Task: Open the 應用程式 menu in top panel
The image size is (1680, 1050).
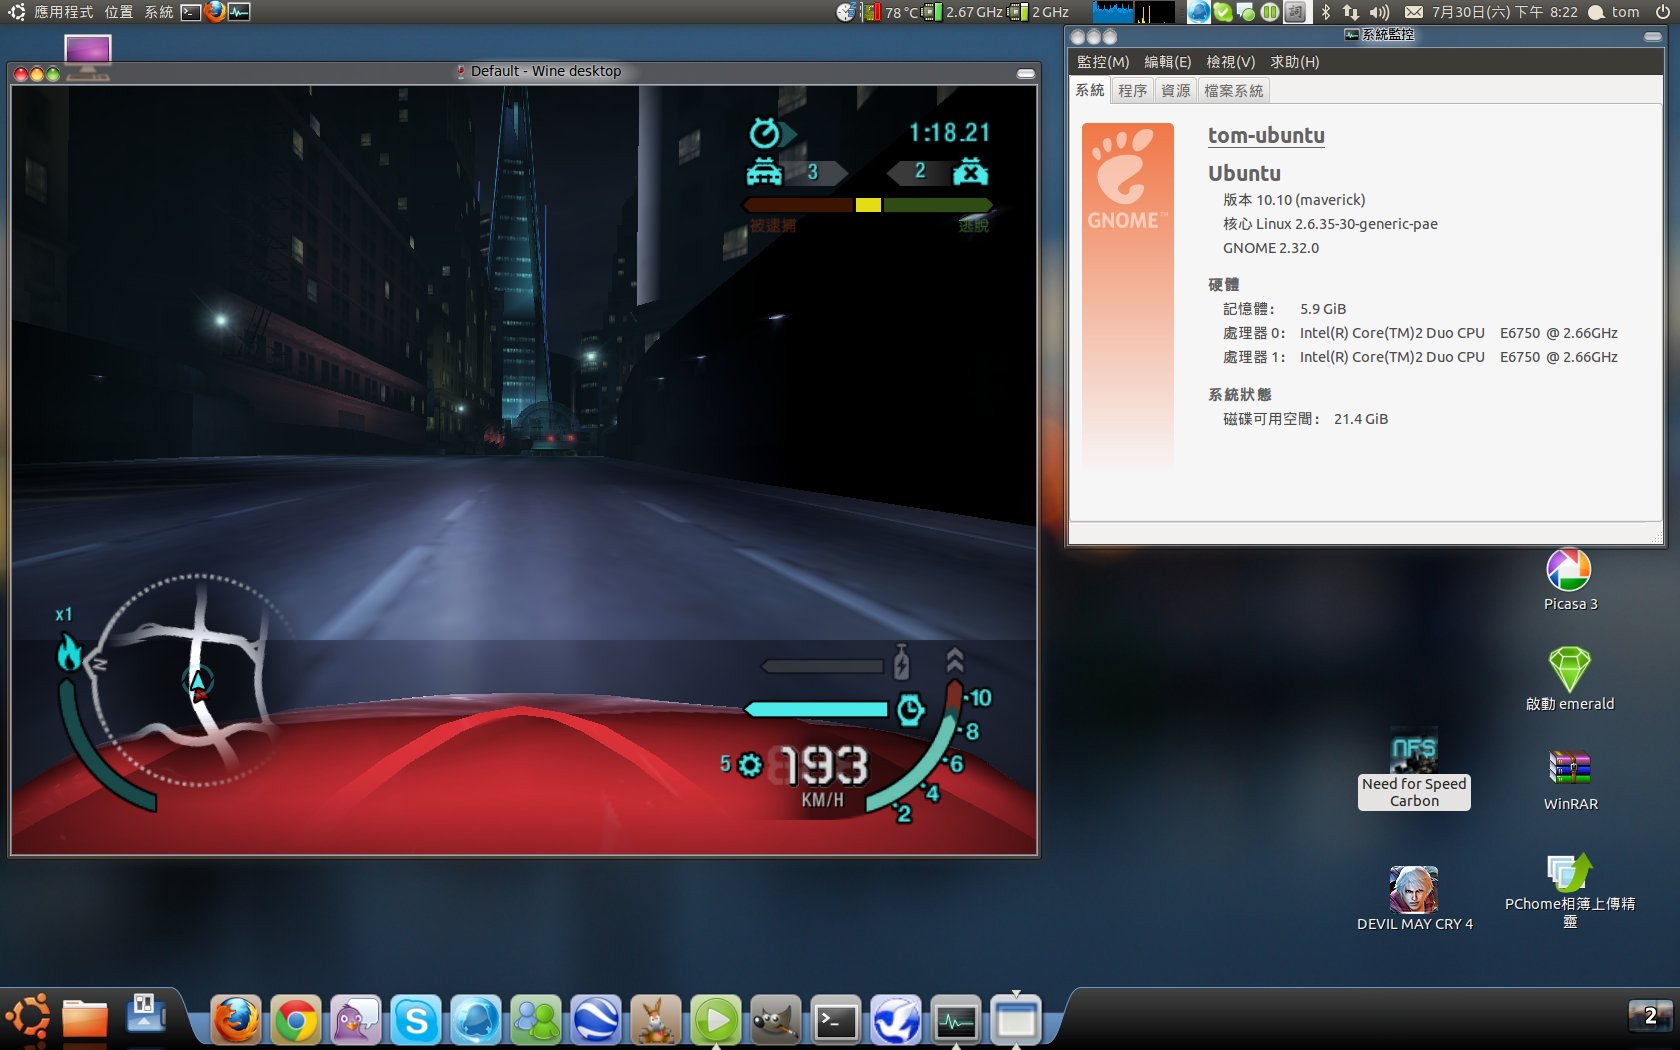Action: click(63, 12)
